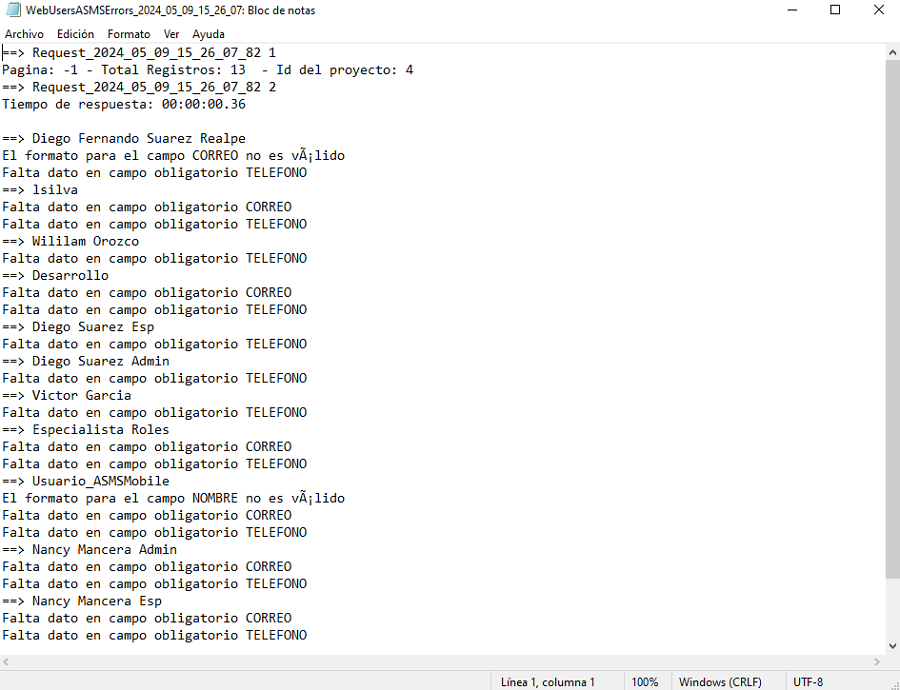Click line 'Request_2024_05_09_15_26_07_82 1'
900x690 pixels.
(139, 53)
